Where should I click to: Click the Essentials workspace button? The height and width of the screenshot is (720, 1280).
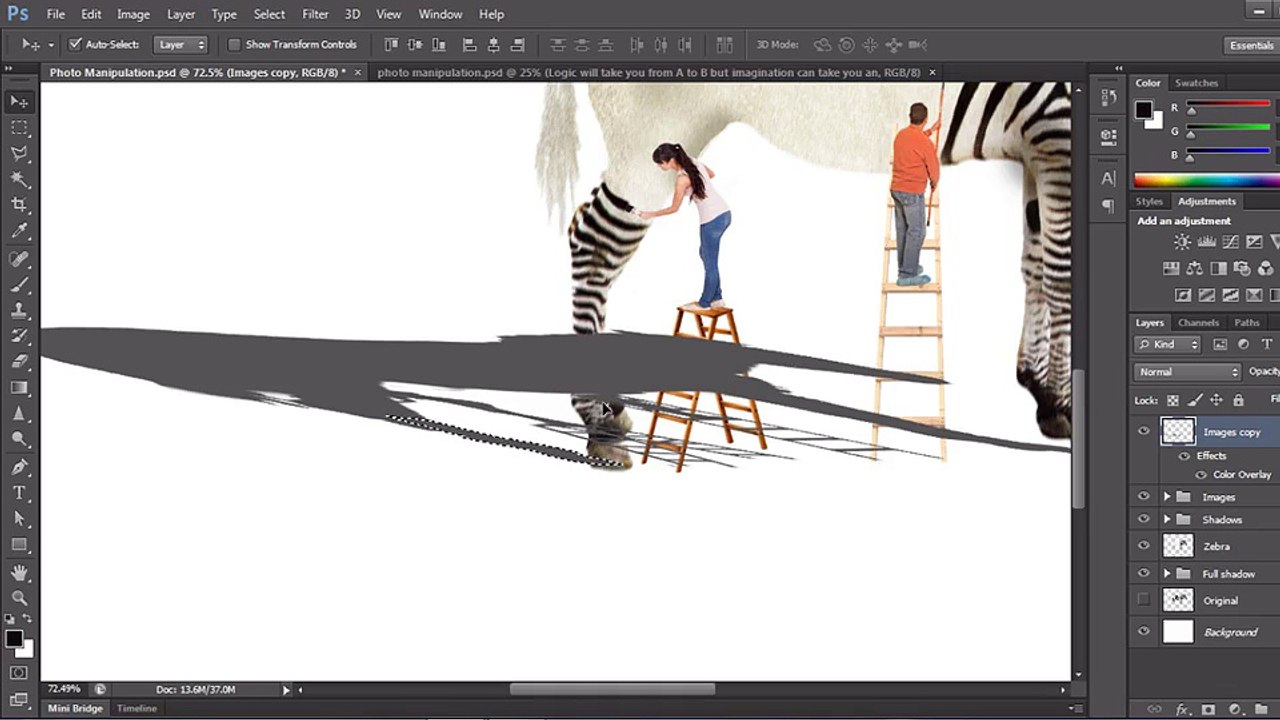click(x=1251, y=45)
